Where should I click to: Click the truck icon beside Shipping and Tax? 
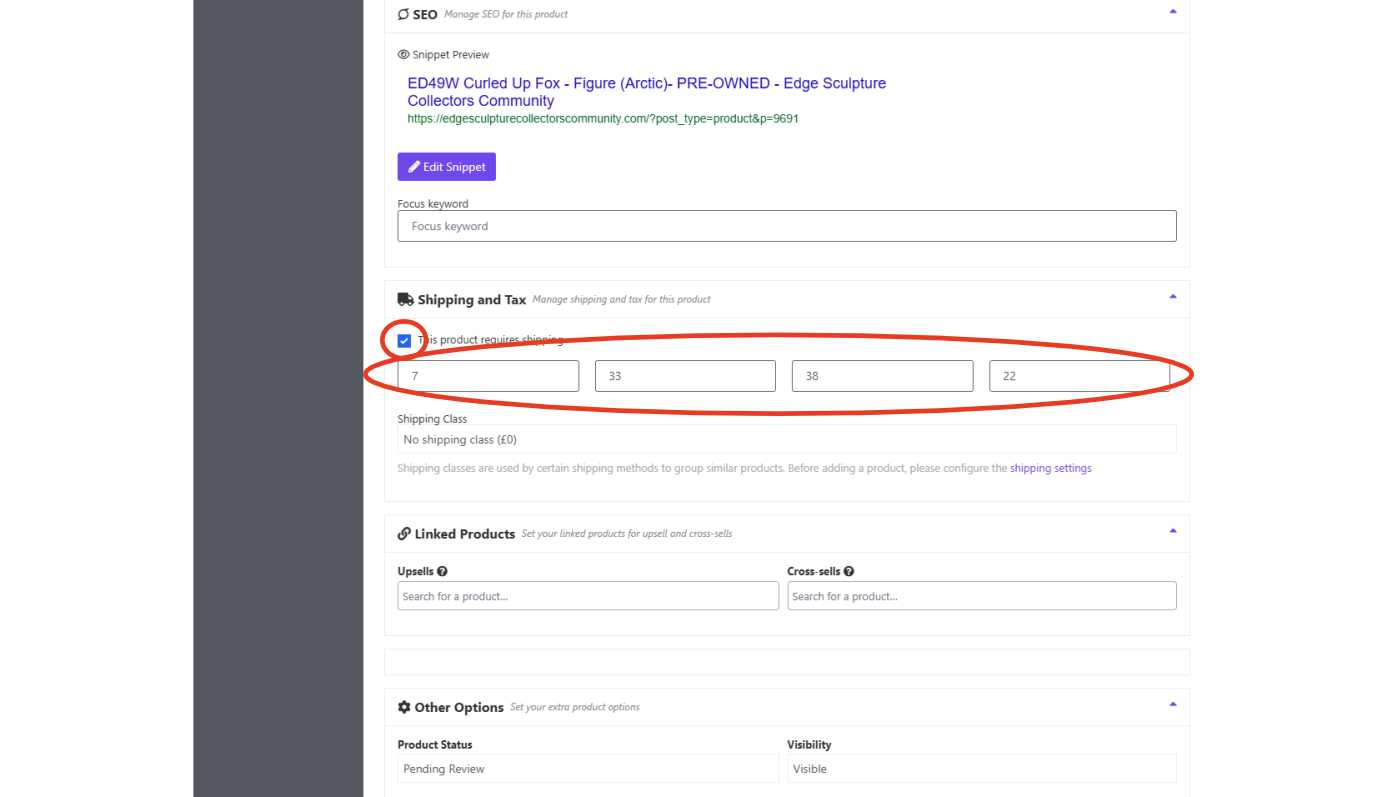(405, 299)
